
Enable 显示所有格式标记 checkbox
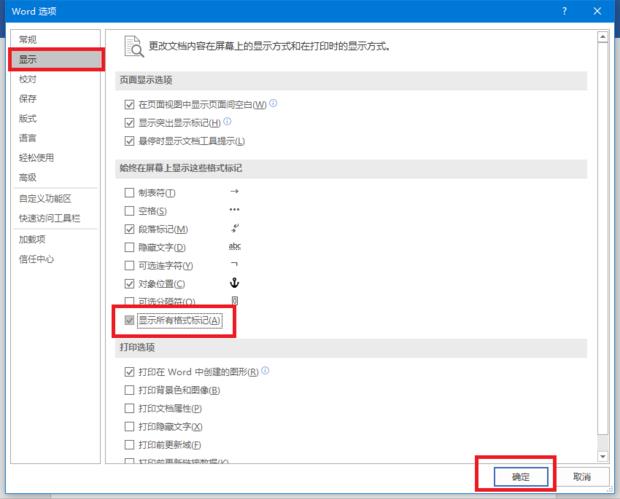coord(128,320)
